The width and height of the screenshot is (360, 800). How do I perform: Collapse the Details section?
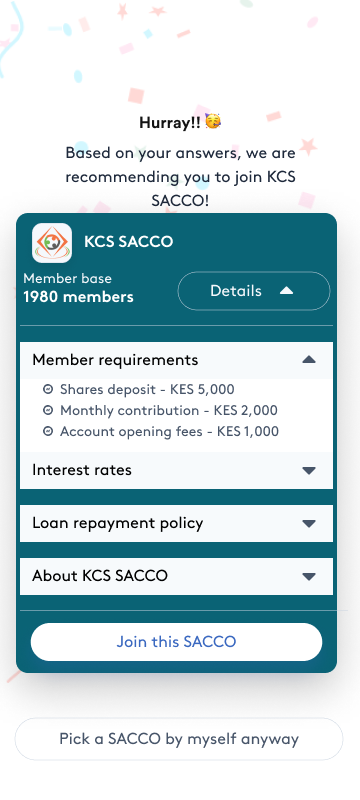(254, 291)
